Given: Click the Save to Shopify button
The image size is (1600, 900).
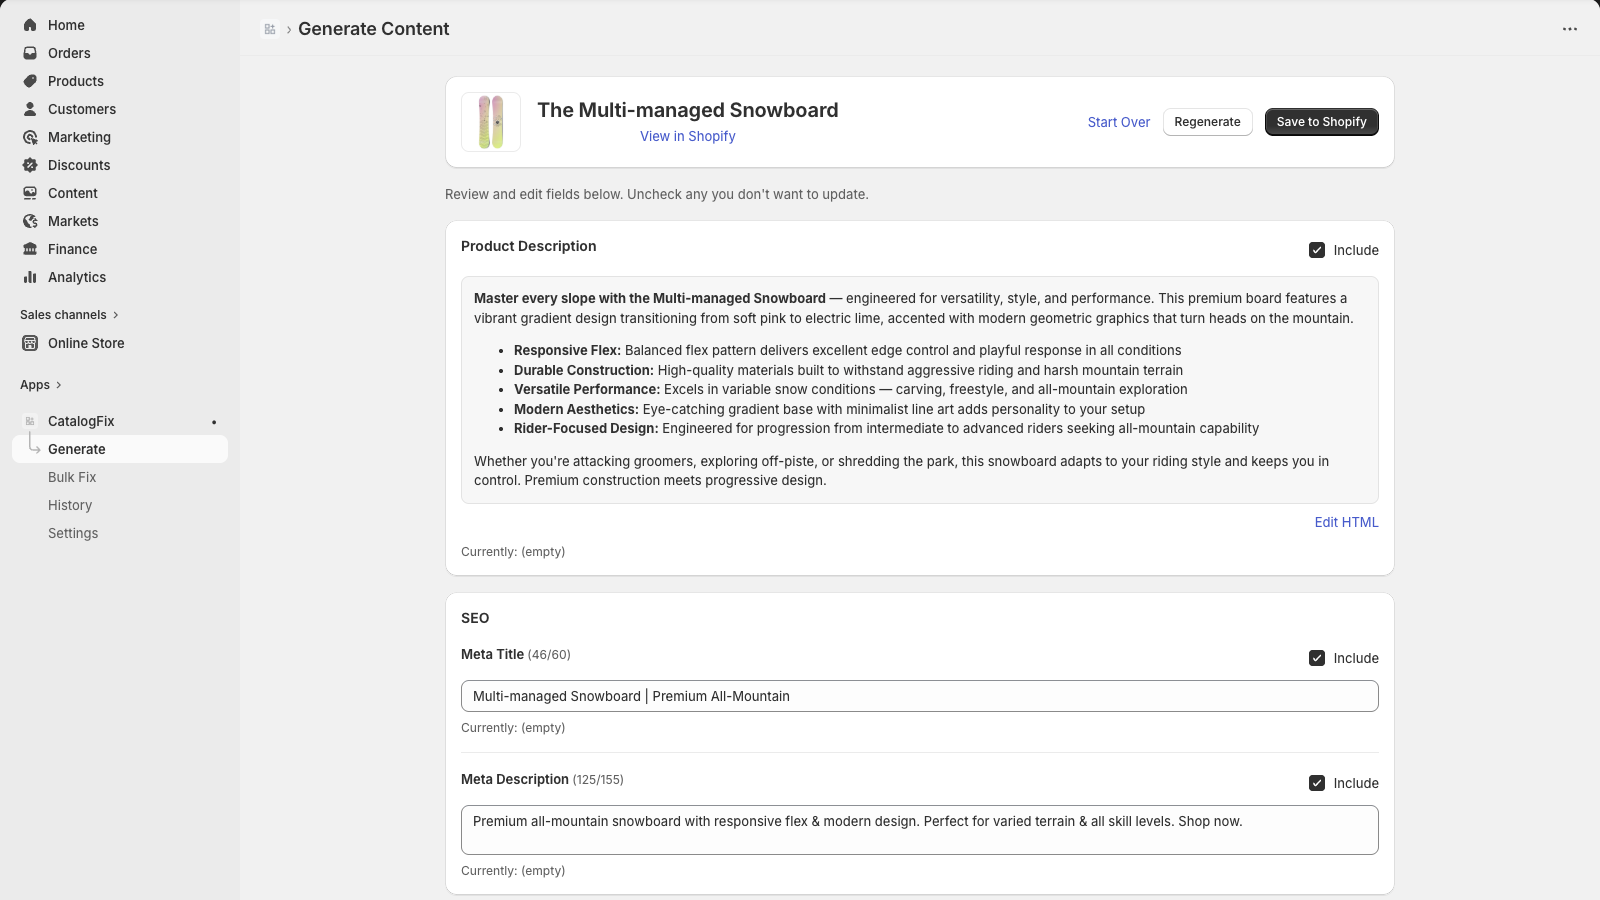Looking at the screenshot, I should coord(1321,121).
